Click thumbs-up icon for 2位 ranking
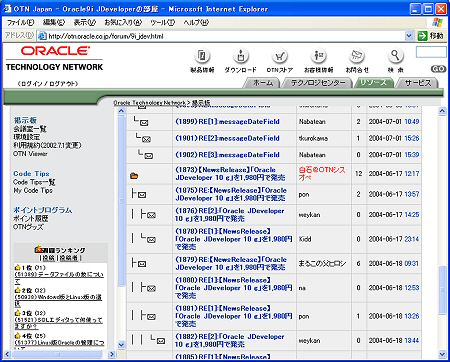450x362 pixels. click(18, 290)
